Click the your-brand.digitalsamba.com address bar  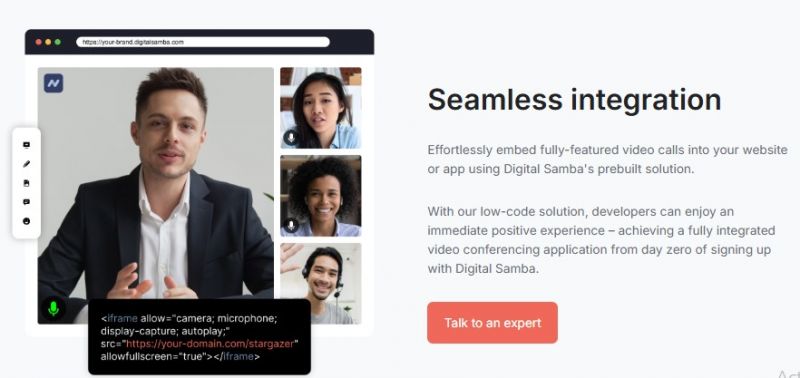[203, 42]
